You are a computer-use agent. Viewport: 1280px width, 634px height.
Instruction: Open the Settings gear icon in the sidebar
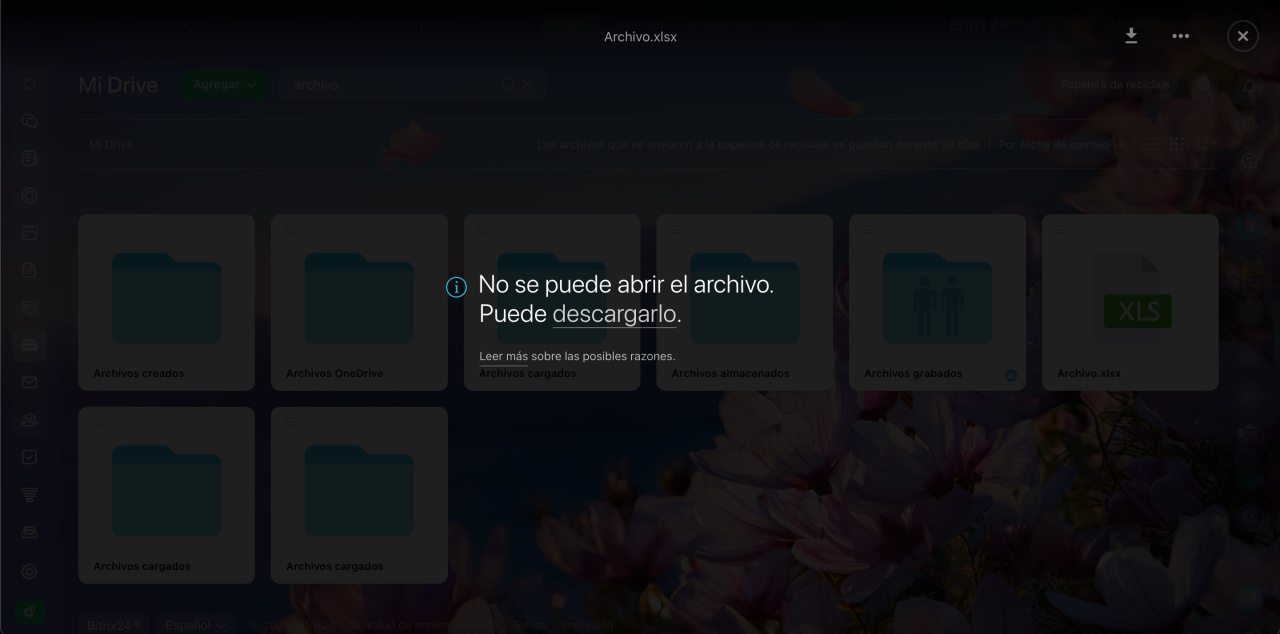click(29, 572)
